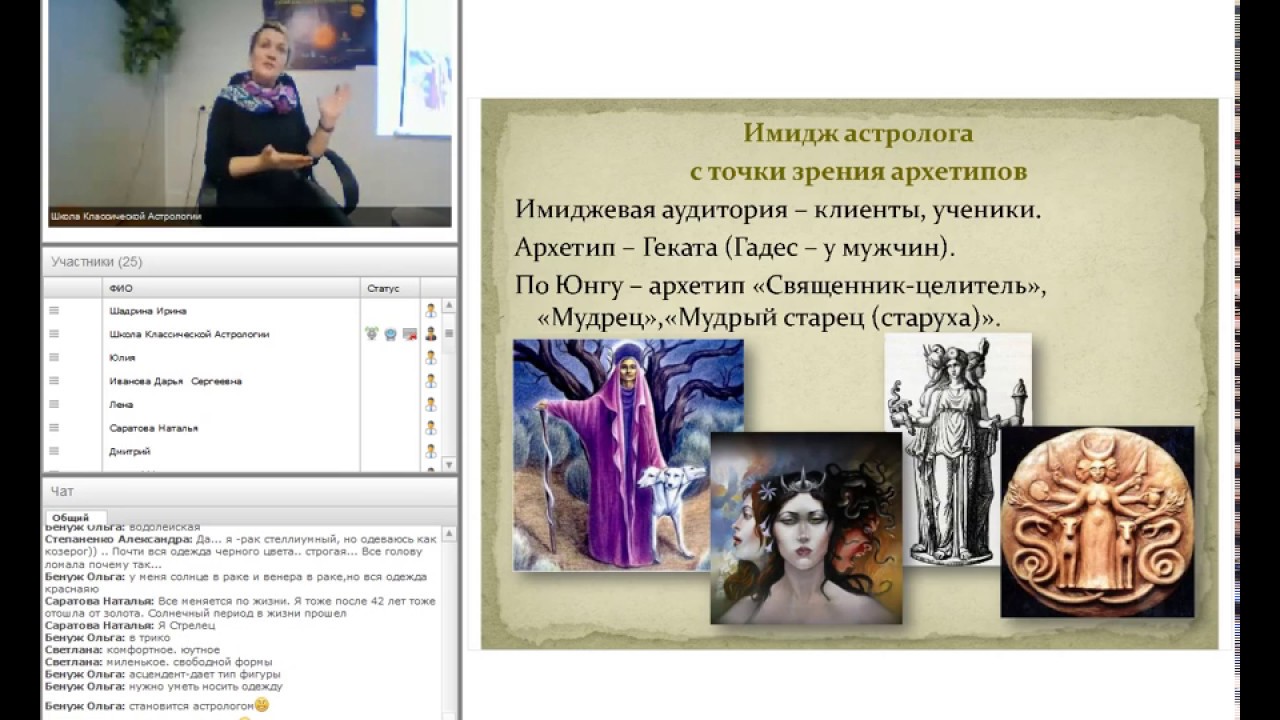Select participant name Шадрина Ирина
Viewport: 1280px width, 720px height.
[x=148, y=311]
